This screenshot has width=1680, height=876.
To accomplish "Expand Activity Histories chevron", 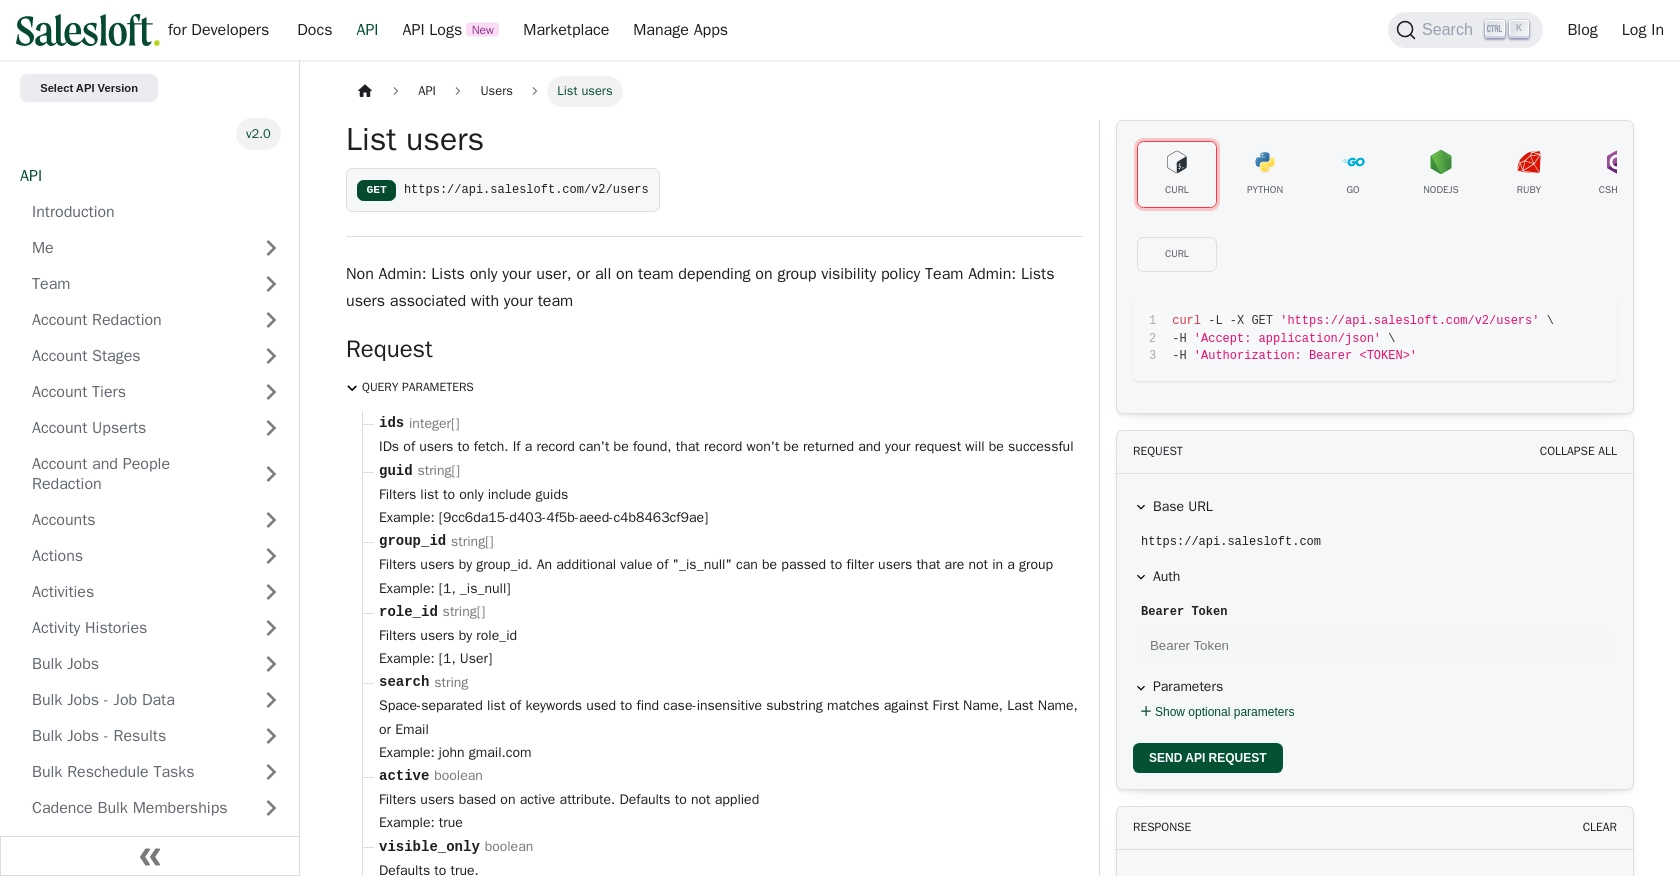I will click(271, 628).
